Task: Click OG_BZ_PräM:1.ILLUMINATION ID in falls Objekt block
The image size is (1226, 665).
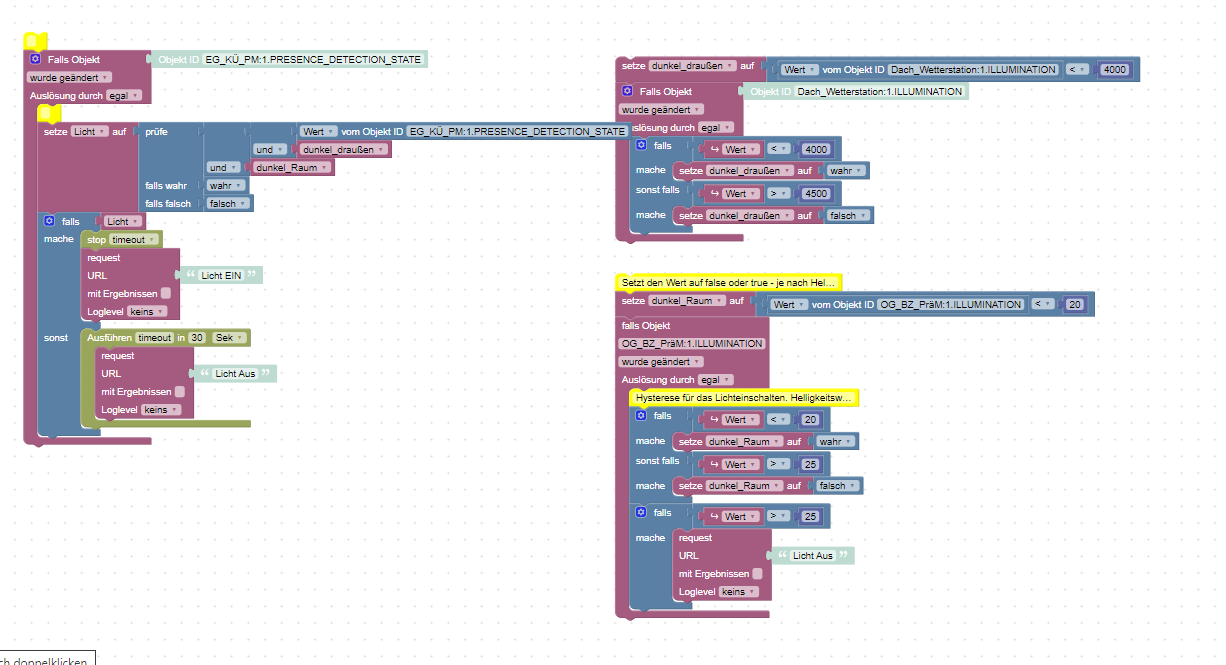Action: (693, 344)
